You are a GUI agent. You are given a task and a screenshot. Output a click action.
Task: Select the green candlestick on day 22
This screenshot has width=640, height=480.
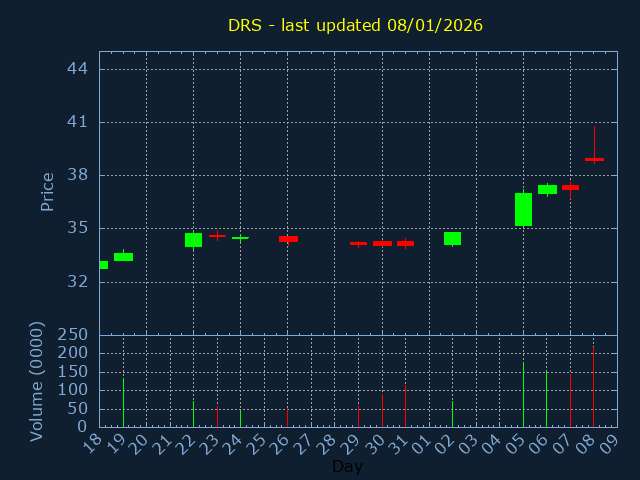193,240
